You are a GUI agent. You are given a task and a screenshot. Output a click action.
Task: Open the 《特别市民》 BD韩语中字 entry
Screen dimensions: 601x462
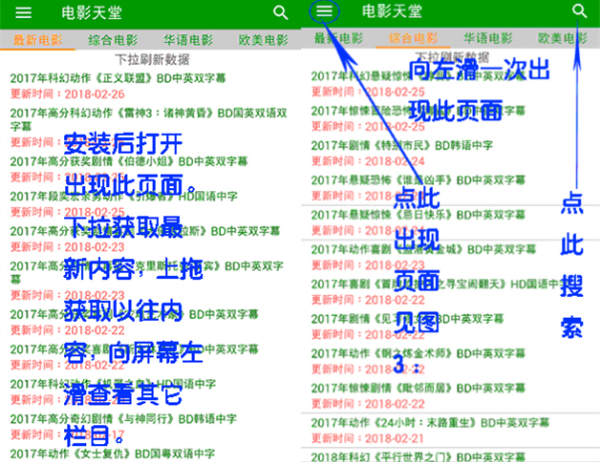[x=402, y=146]
